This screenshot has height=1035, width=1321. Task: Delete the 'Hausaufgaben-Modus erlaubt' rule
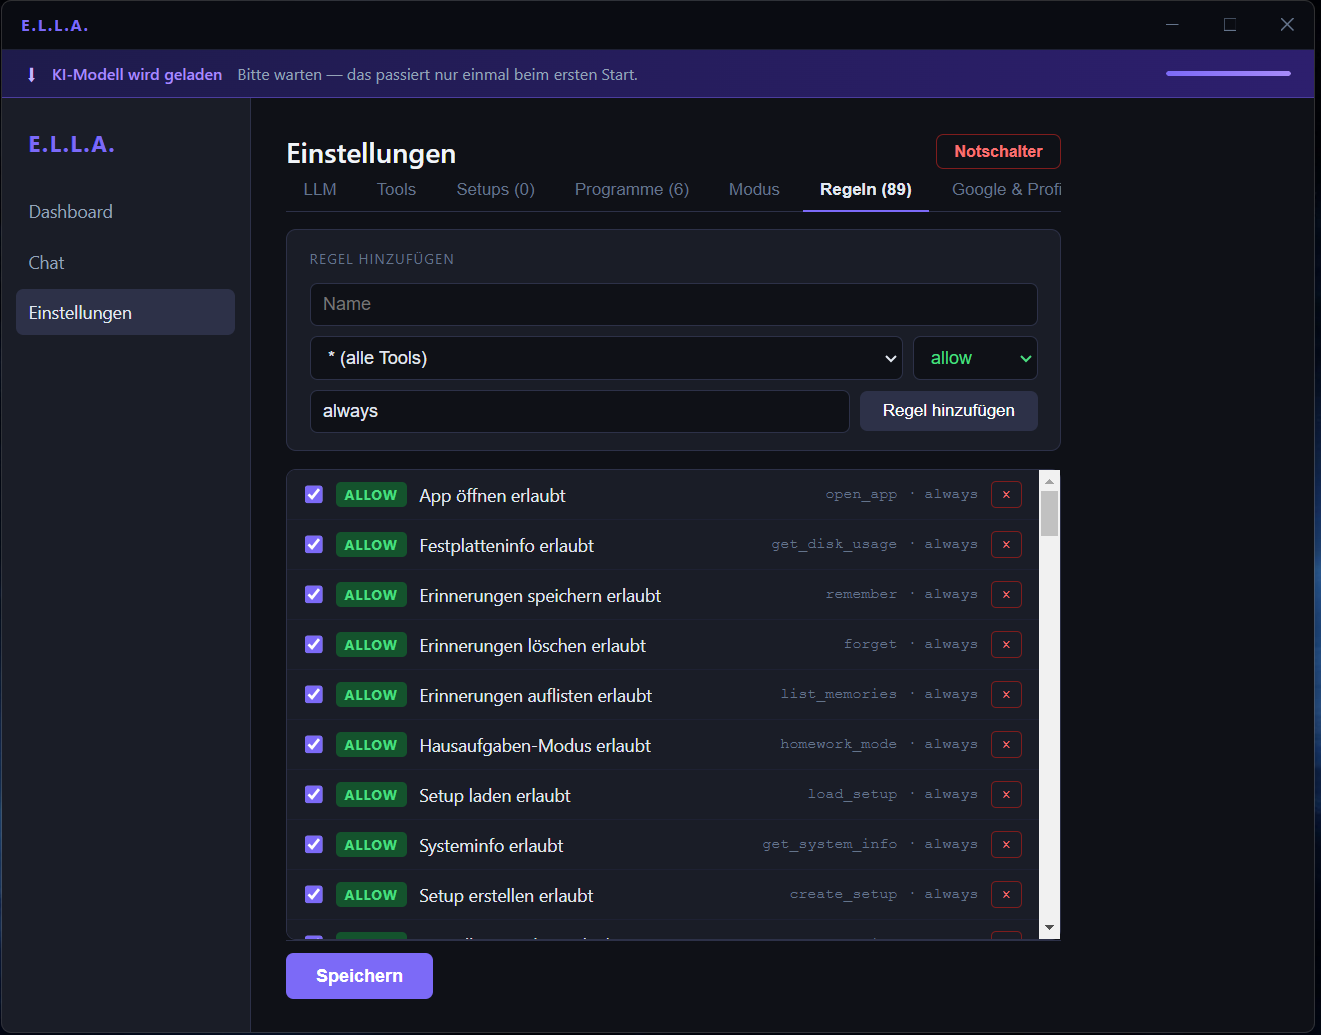(x=1006, y=745)
